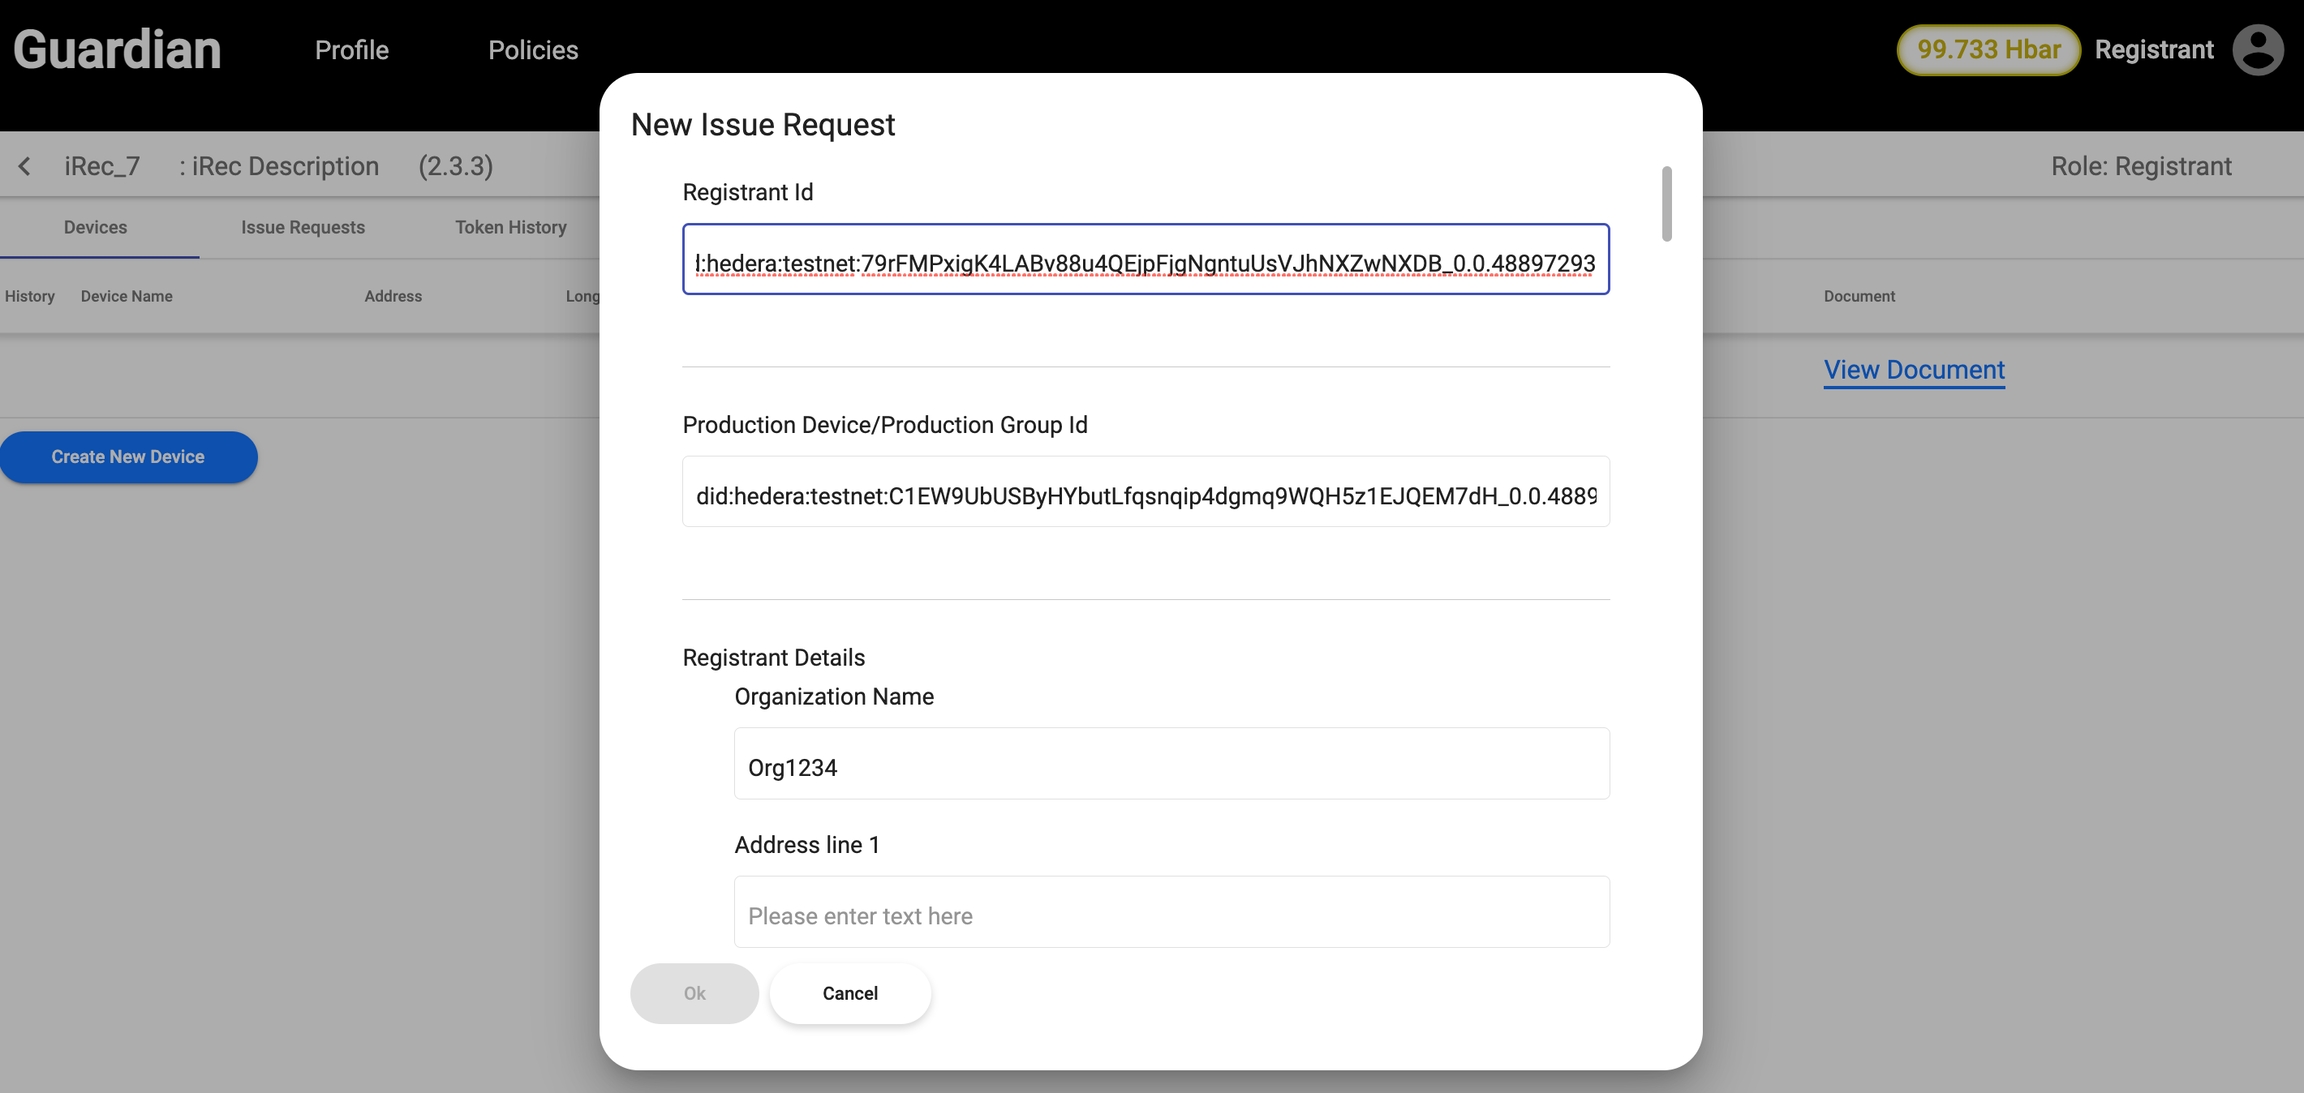Open the user avatar icon
The height and width of the screenshot is (1093, 2304).
click(2257, 50)
